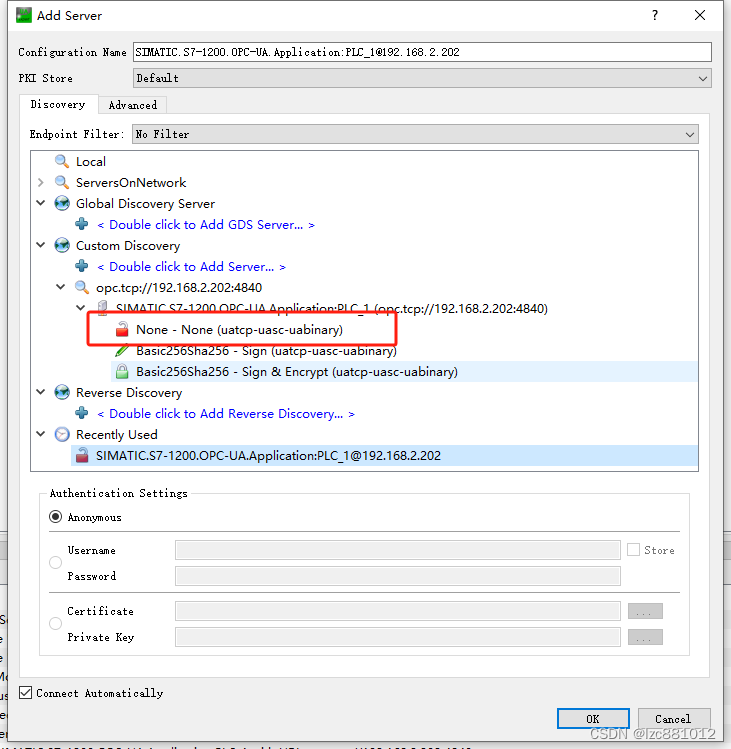Screen dimensions: 731x749
Task: Collapse the Custom Discovery node
Action: point(41,245)
